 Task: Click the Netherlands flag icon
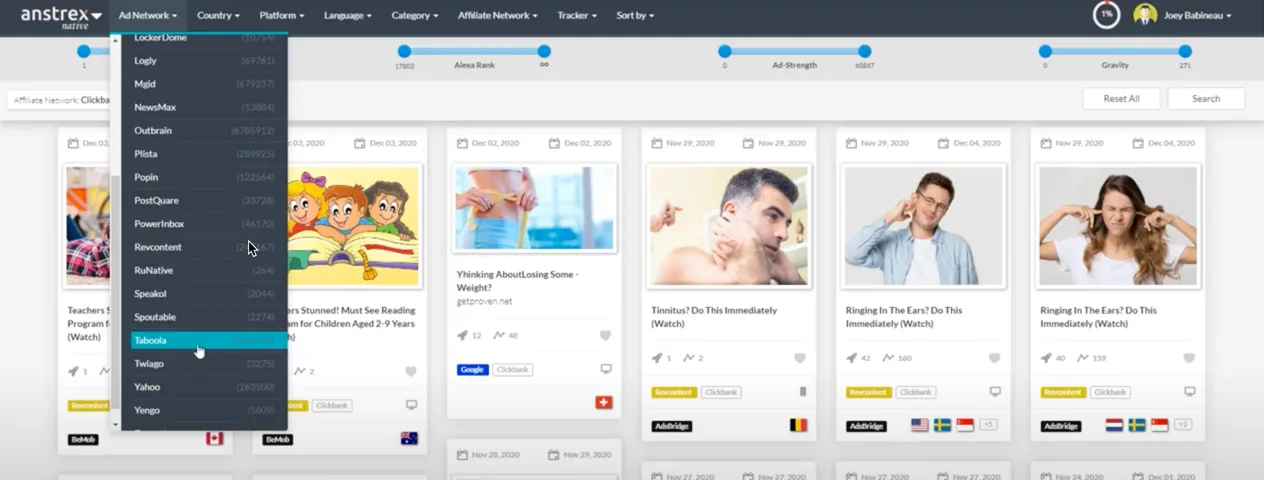[x=1114, y=425]
